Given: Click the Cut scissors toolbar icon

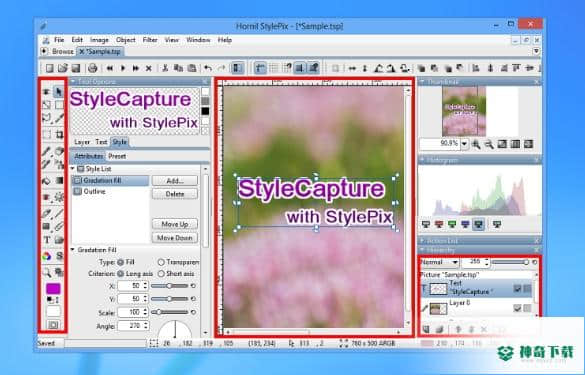Looking at the screenshot, I should [x=165, y=68].
